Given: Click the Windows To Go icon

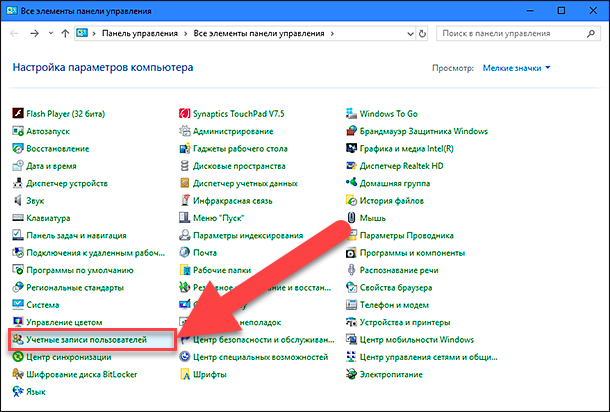Looking at the screenshot, I should 351,114.
